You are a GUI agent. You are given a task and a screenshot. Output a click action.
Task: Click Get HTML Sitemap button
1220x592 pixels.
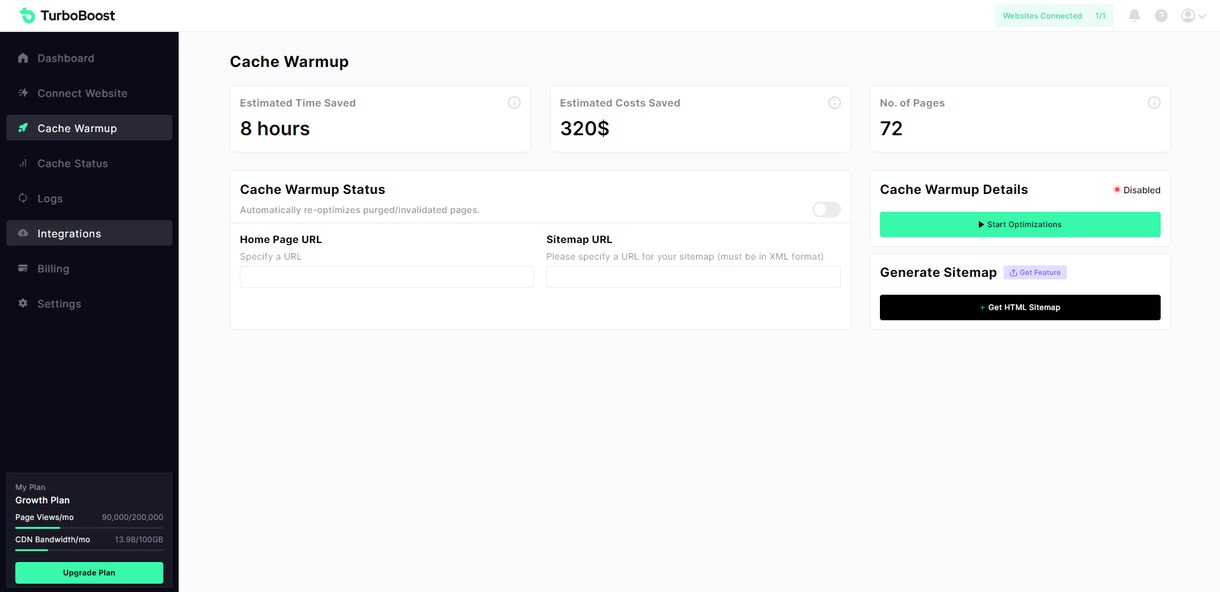[x=1020, y=307]
